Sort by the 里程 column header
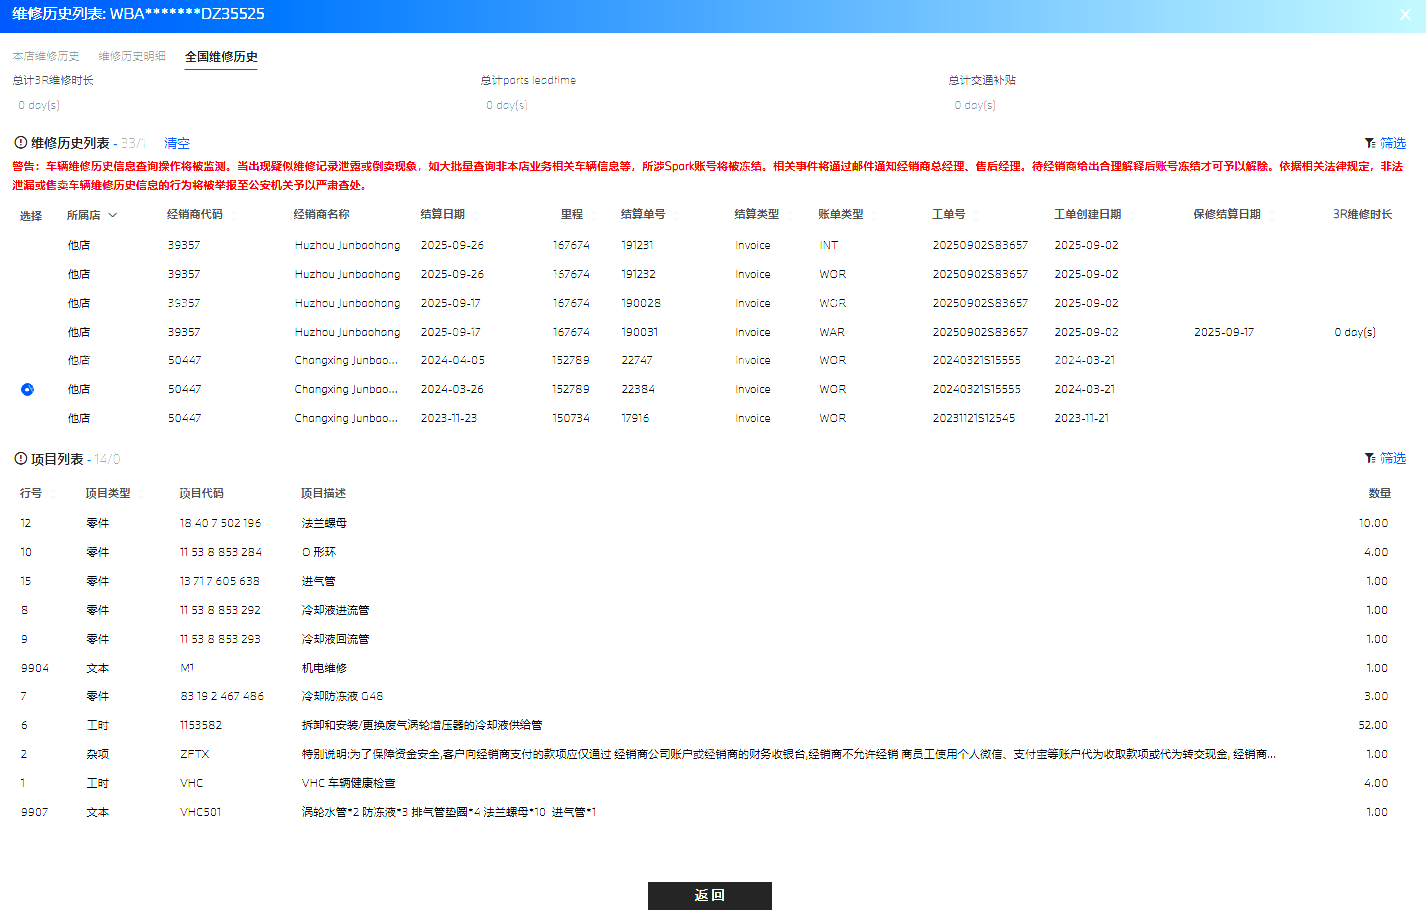The height and width of the screenshot is (919, 1426). 572,214
